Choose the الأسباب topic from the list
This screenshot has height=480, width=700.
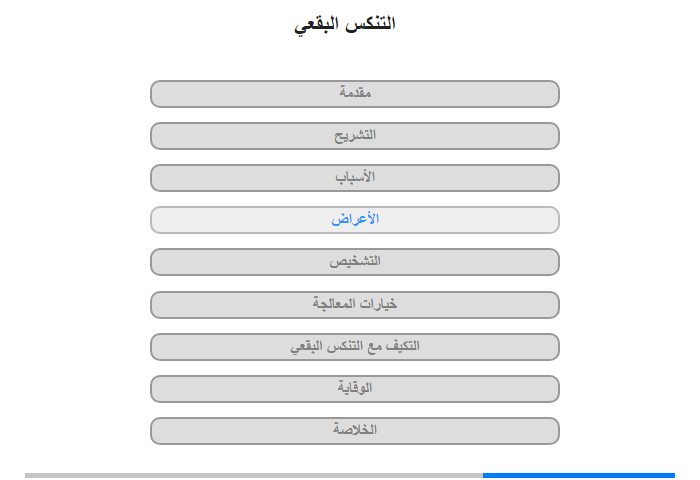[x=354, y=178]
